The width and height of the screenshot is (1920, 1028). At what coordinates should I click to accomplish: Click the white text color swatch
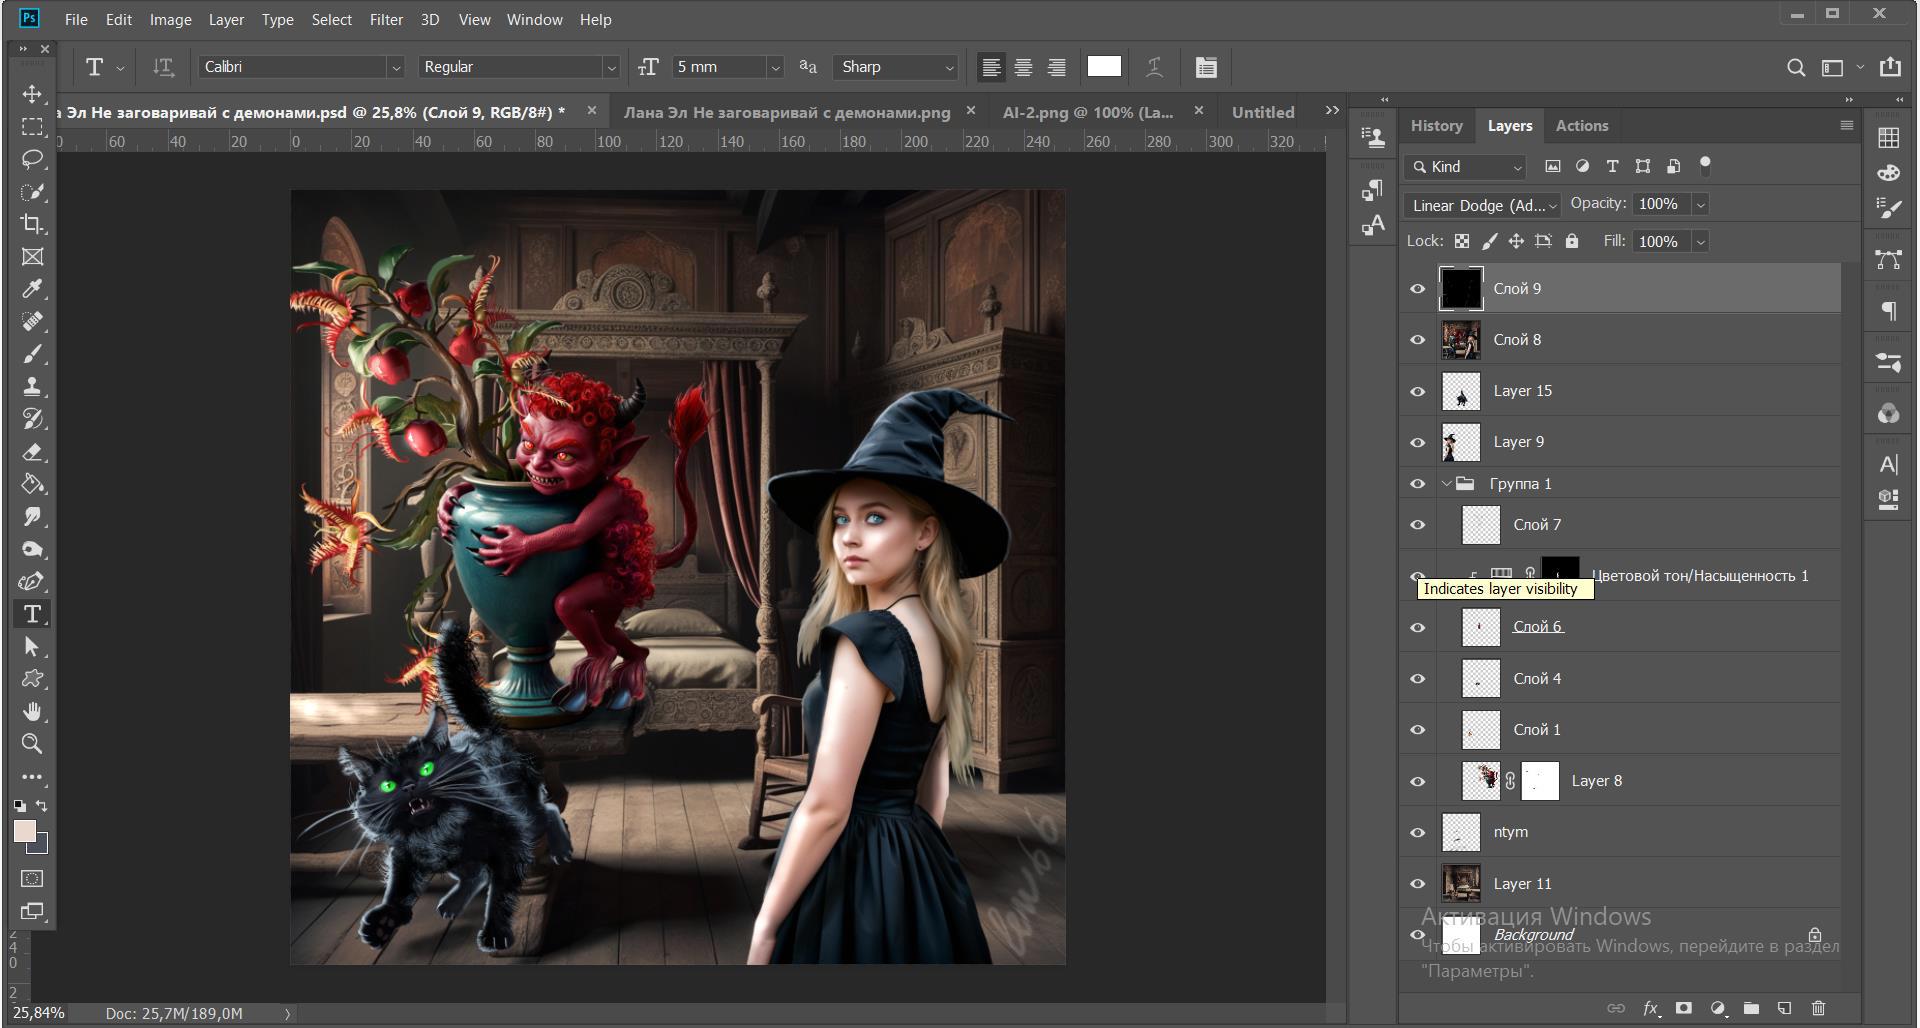pos(1103,66)
